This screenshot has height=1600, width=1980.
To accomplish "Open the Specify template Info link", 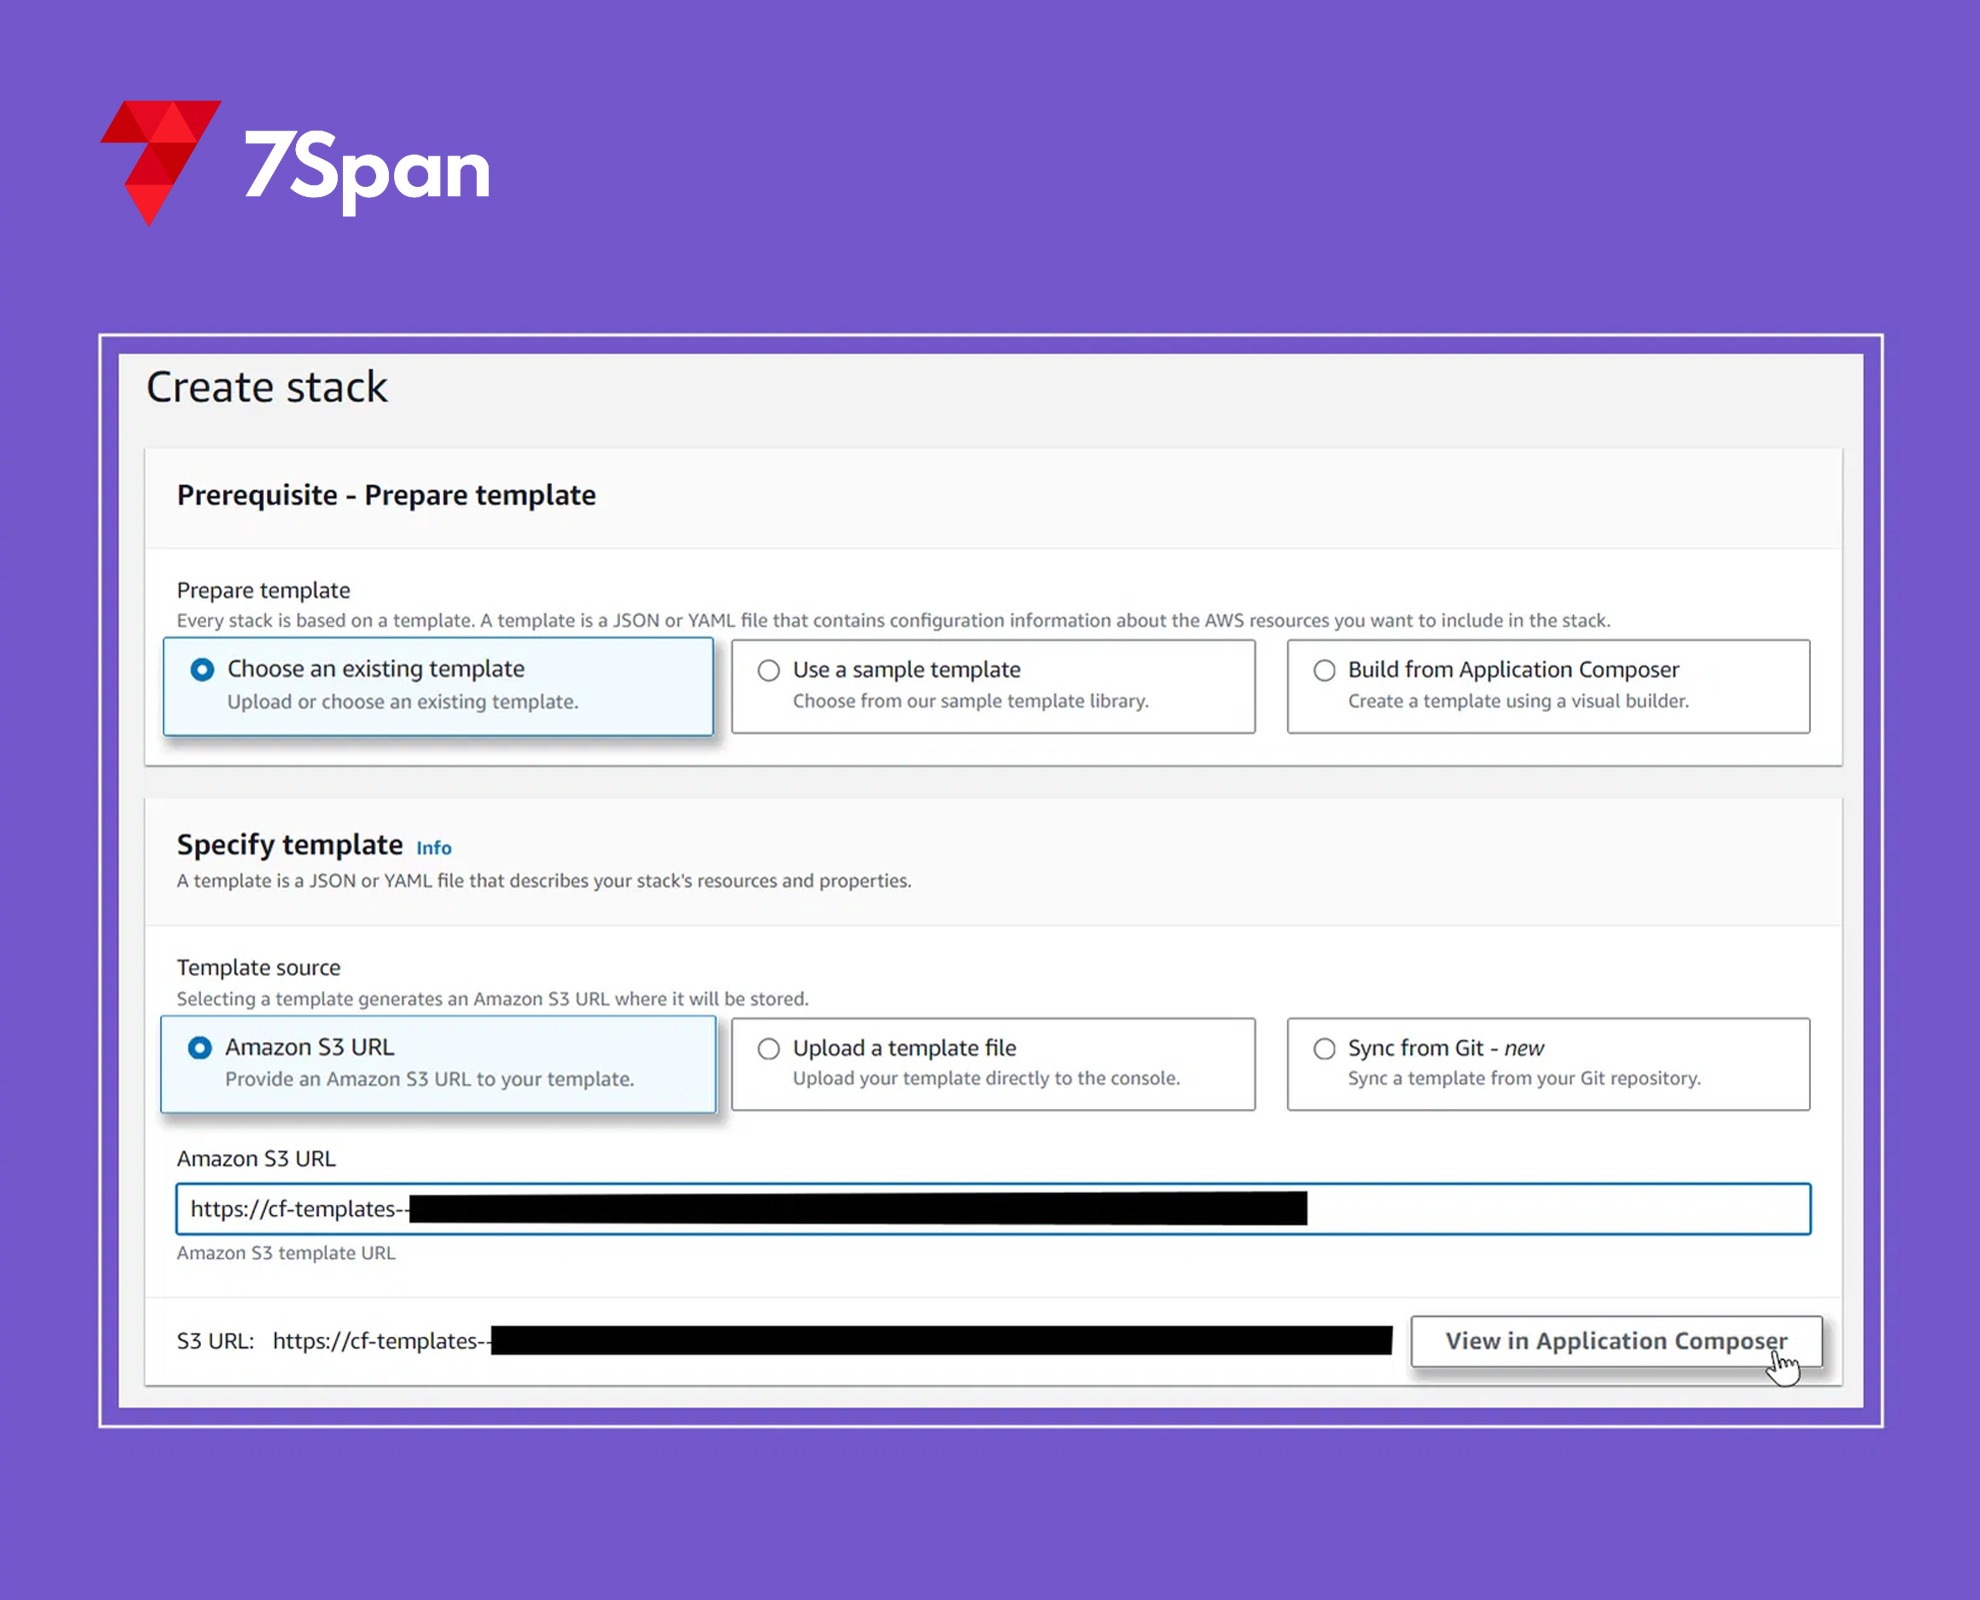I will coord(434,848).
